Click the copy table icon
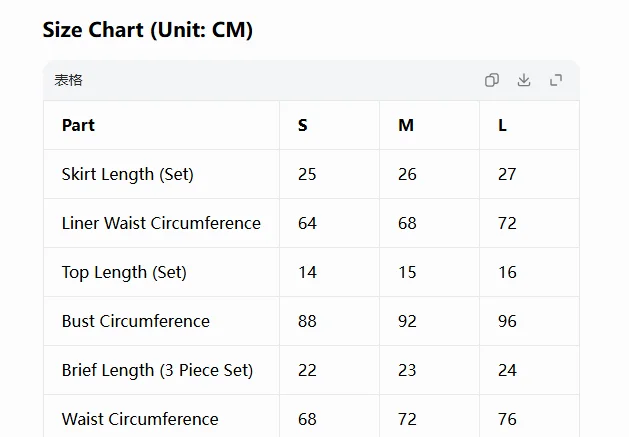 [x=492, y=80]
